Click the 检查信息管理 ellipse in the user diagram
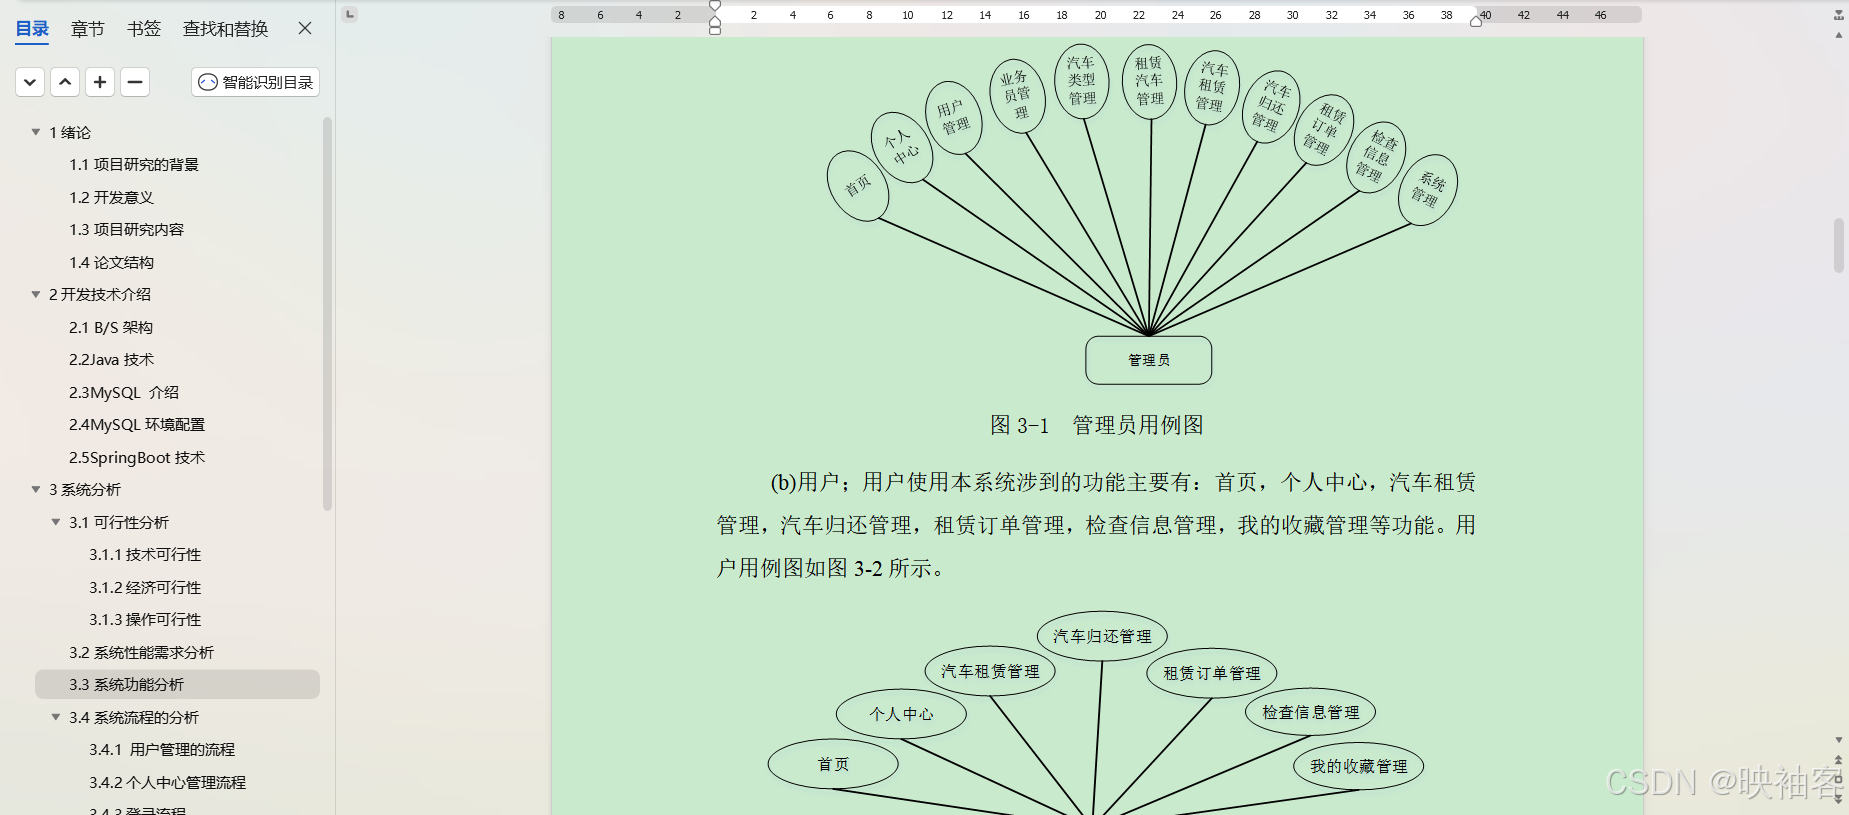The height and width of the screenshot is (815, 1849). click(1310, 712)
